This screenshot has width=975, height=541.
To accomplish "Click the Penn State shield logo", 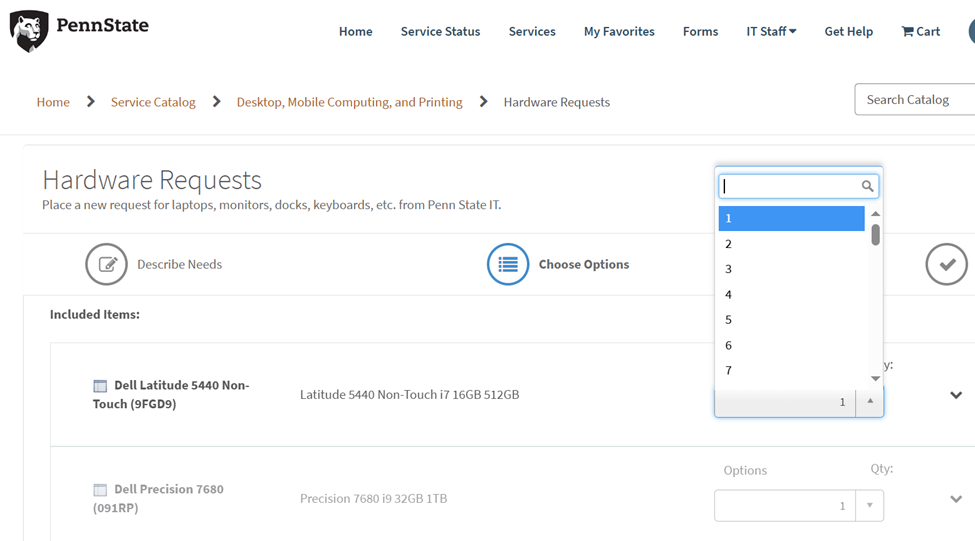I will pos(29,31).
